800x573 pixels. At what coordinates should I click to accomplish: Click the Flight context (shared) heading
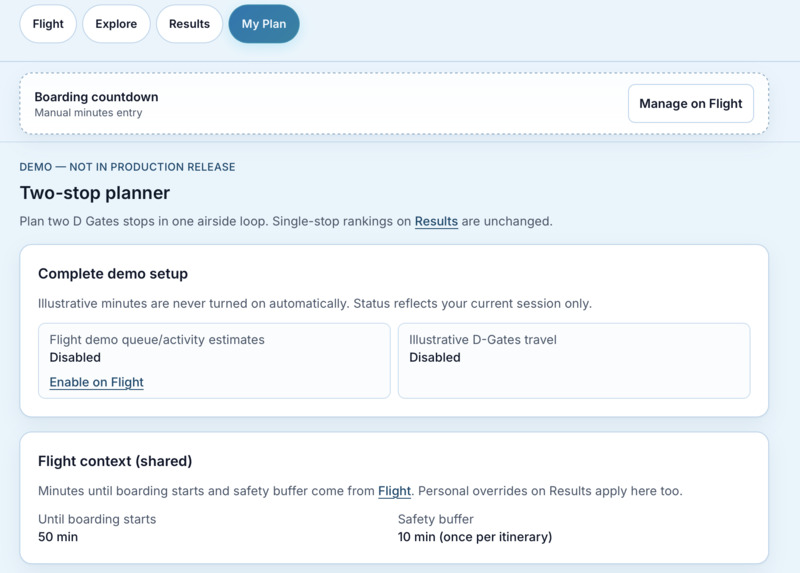[x=115, y=461]
